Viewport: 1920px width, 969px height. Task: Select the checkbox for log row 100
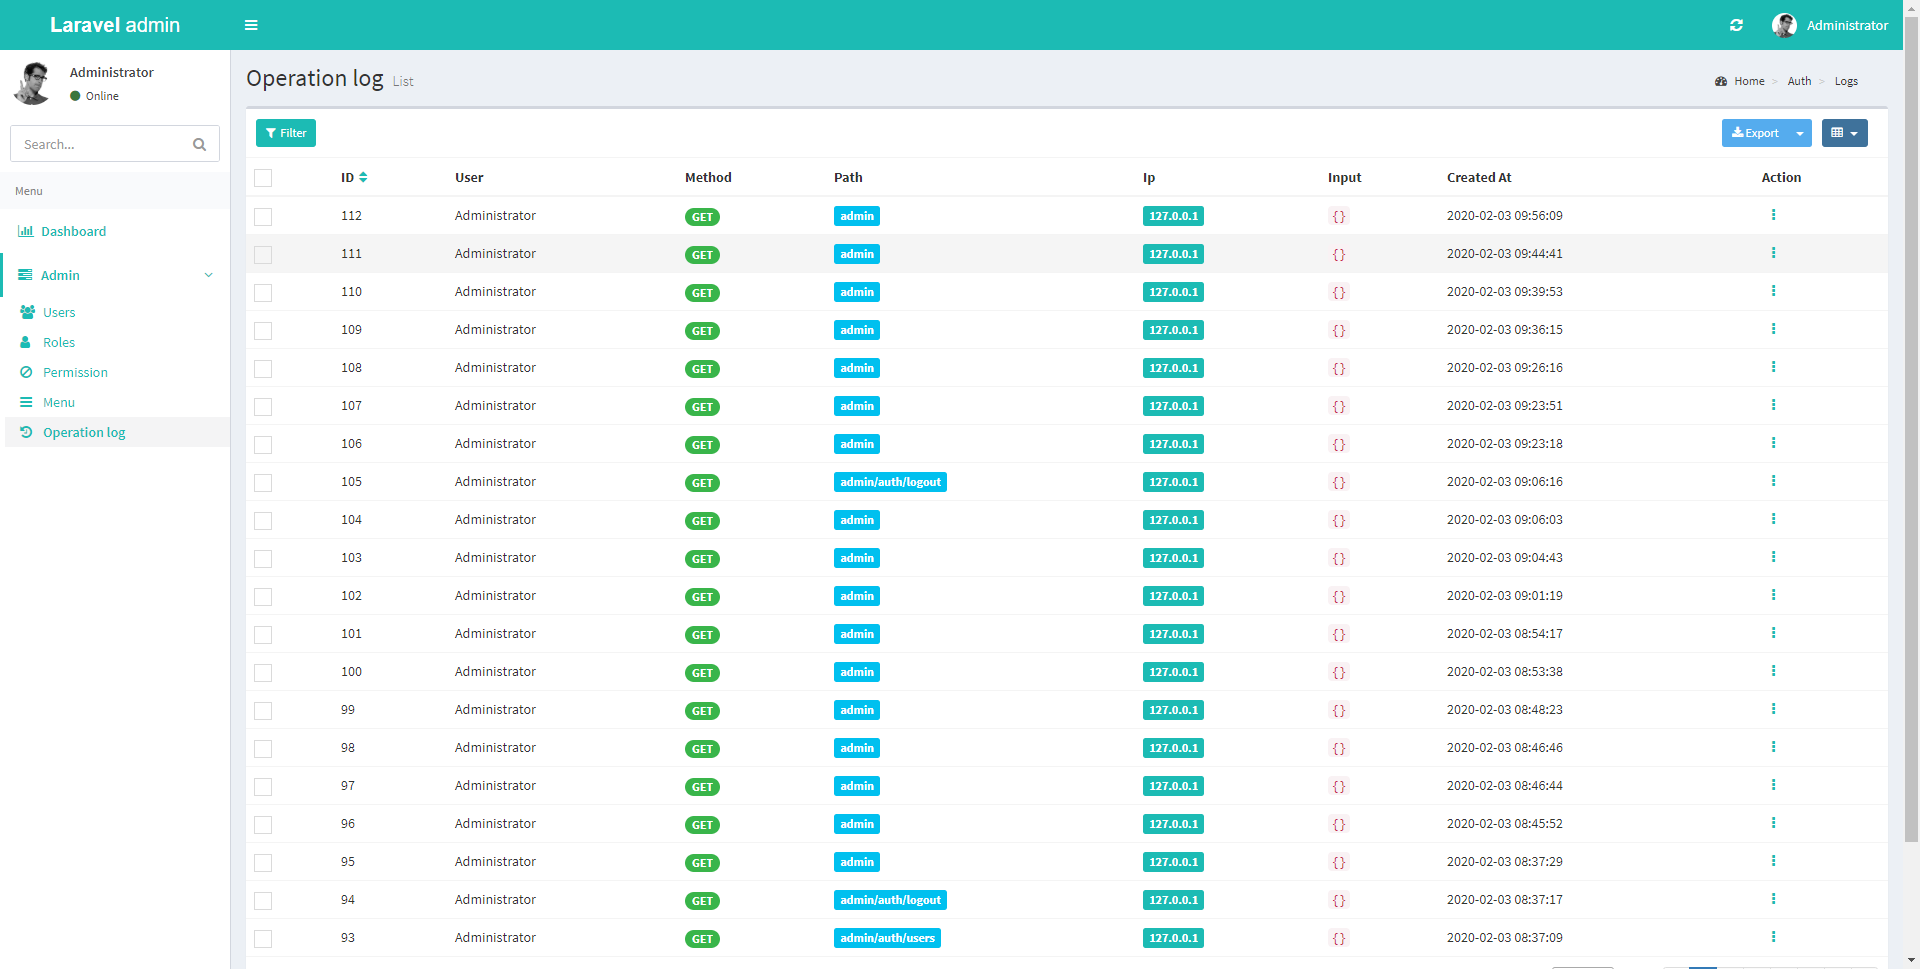(x=263, y=673)
